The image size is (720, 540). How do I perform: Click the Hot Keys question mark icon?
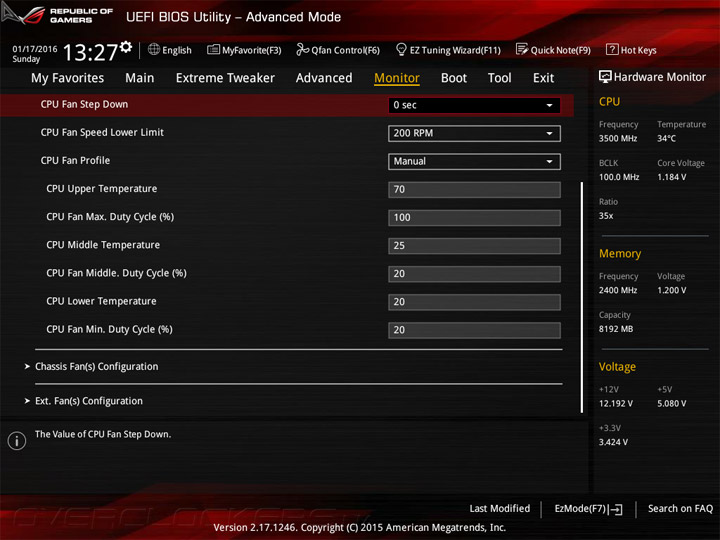[x=612, y=49]
